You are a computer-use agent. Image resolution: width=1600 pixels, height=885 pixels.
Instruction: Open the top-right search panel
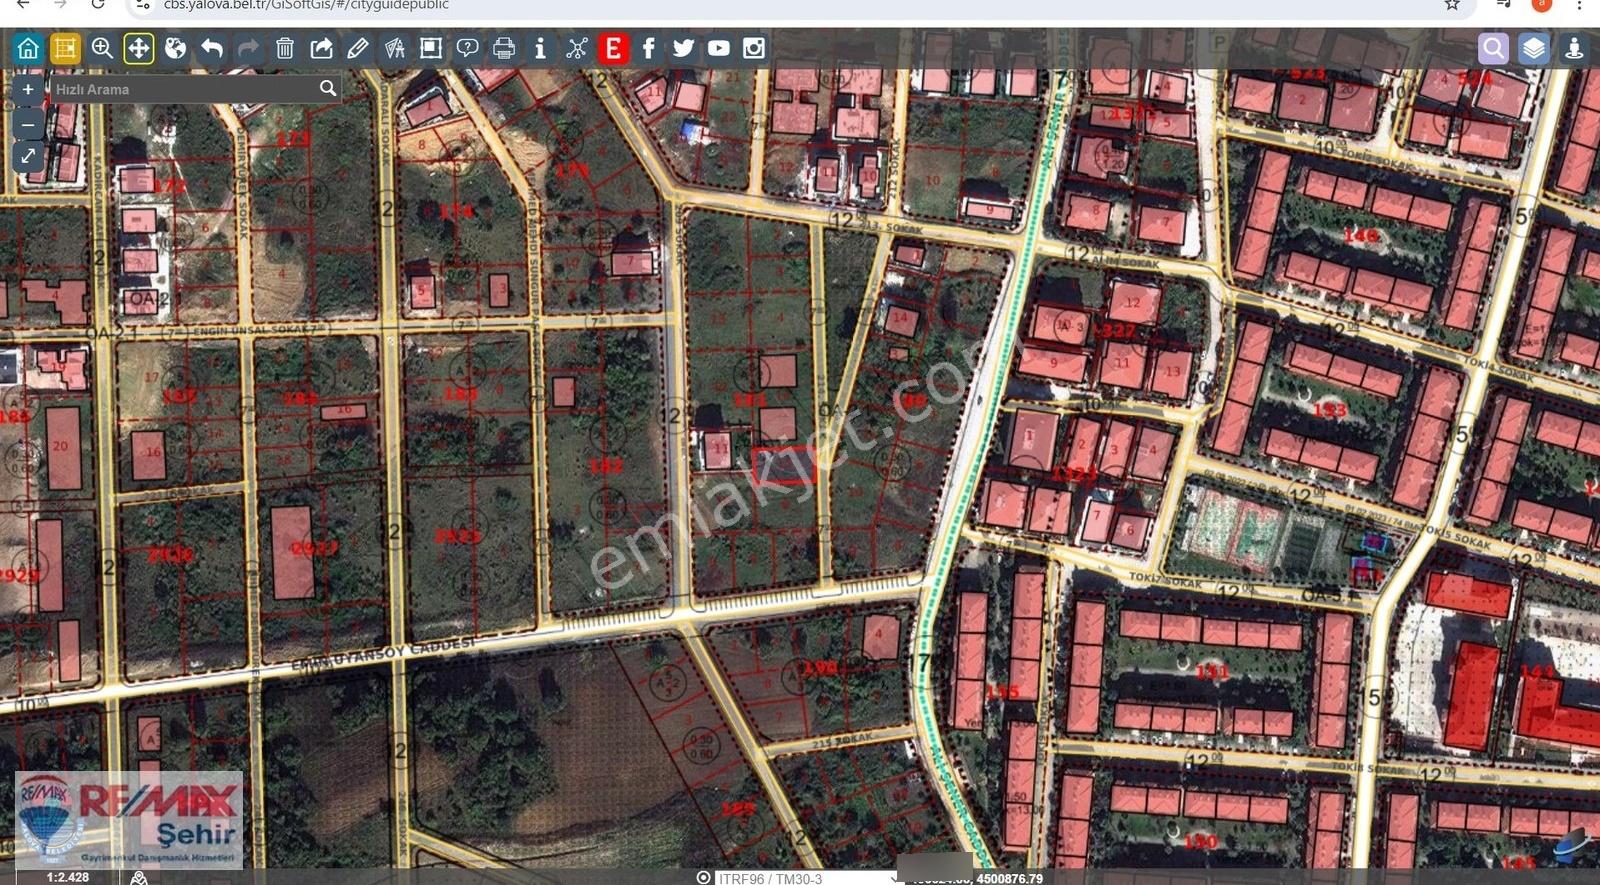pyautogui.click(x=1493, y=48)
